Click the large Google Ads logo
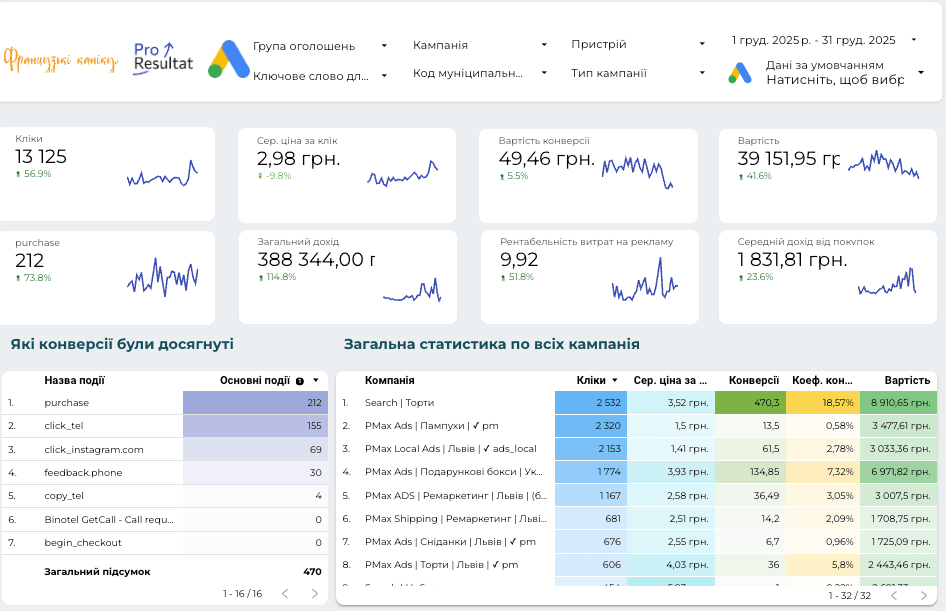The image size is (946, 611). (x=229, y=59)
